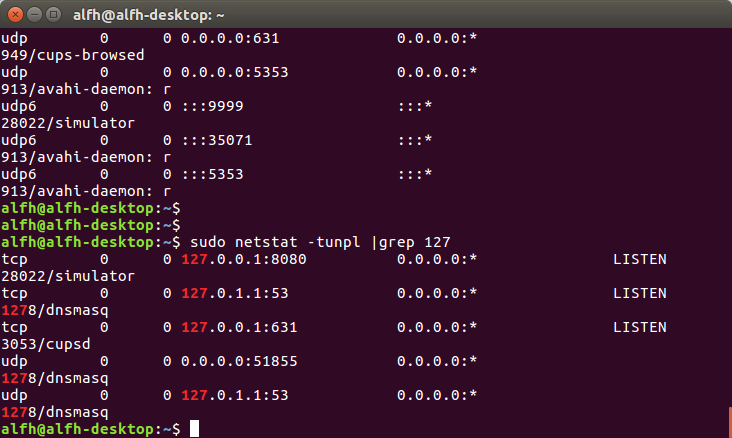This screenshot has width=732, height=438.
Task: Click the title text alfh@alfh-desktop: ~
Action: point(148,15)
